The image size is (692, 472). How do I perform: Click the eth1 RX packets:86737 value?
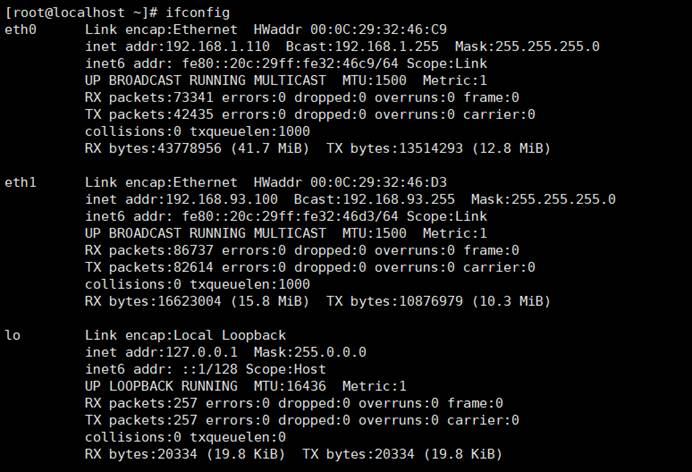144,250
